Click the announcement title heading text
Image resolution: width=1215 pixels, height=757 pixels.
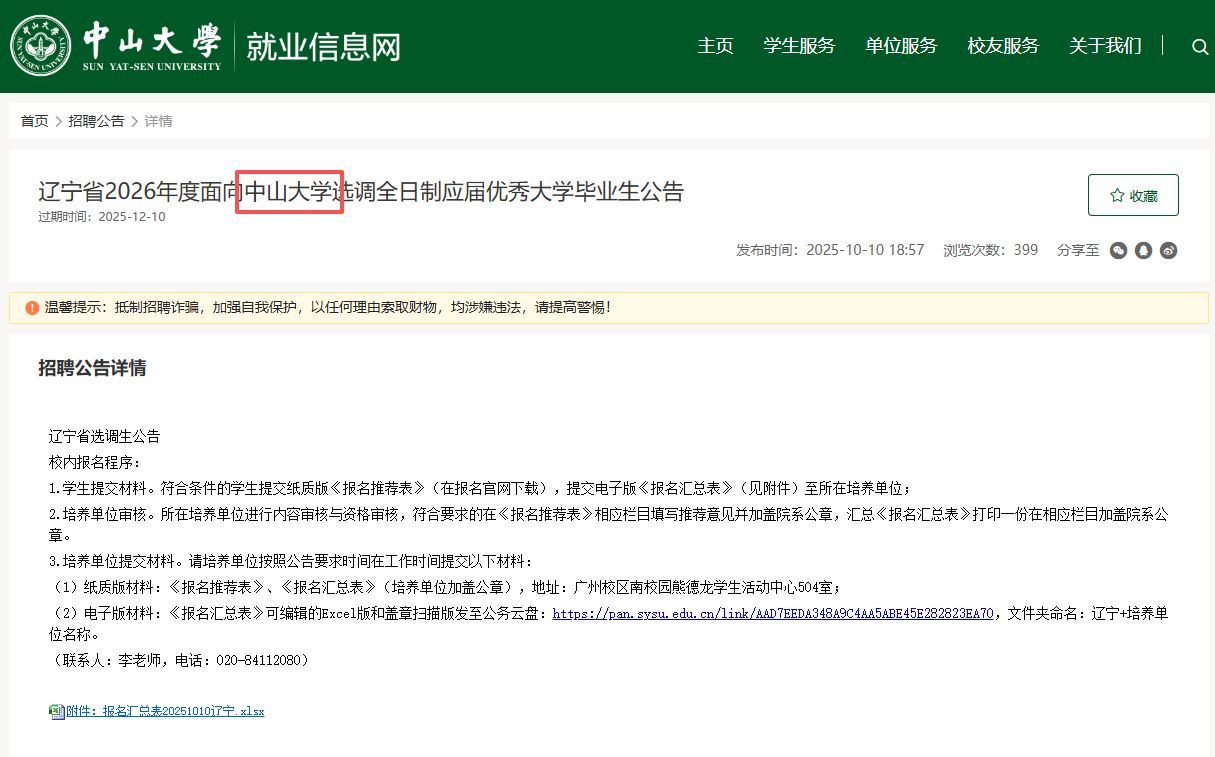click(360, 191)
